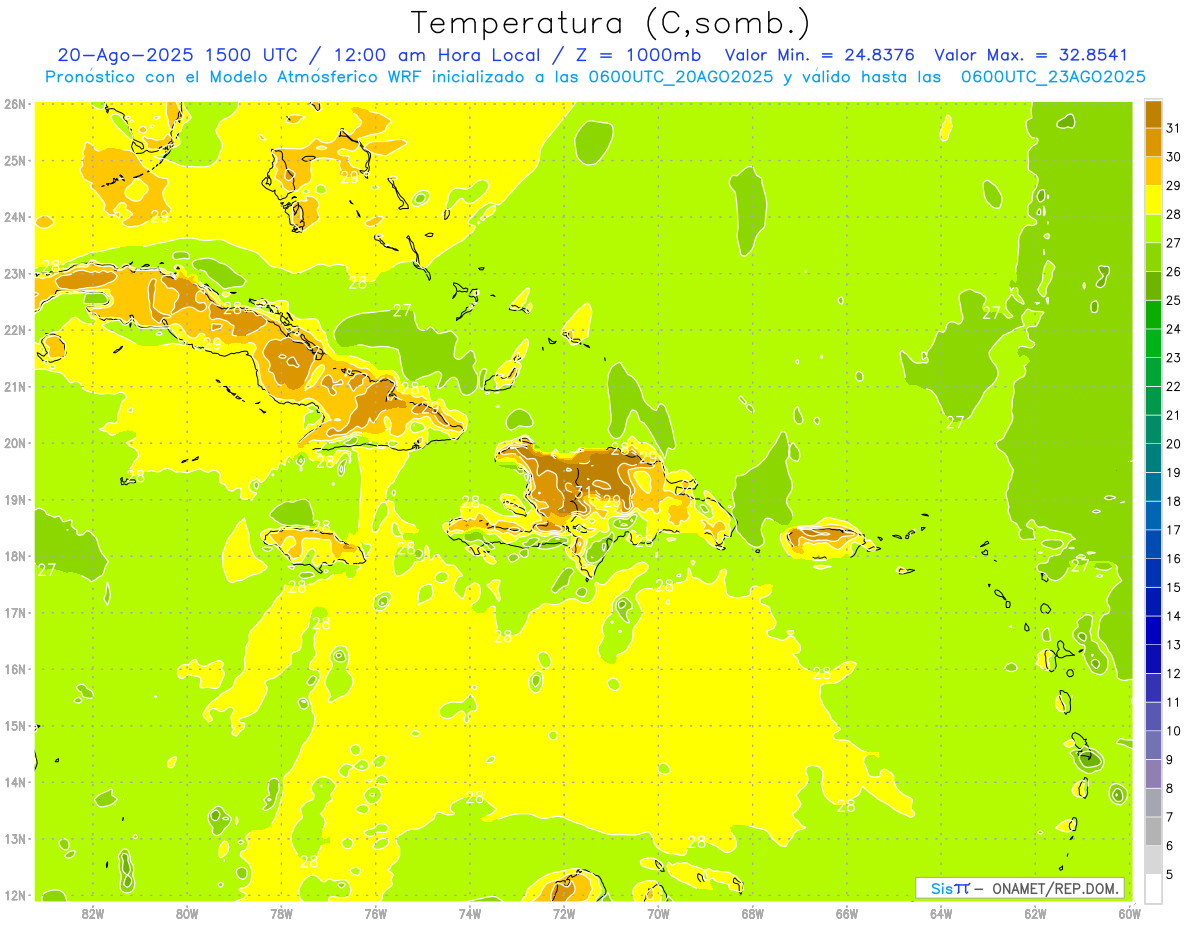Click the blue 'Sis' logo text
This screenshot has width=1200, height=927.
(941, 888)
